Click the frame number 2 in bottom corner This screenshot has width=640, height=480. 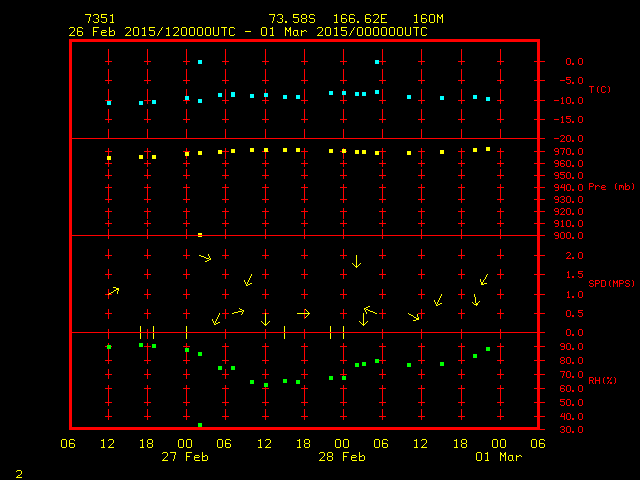[x=18, y=472]
